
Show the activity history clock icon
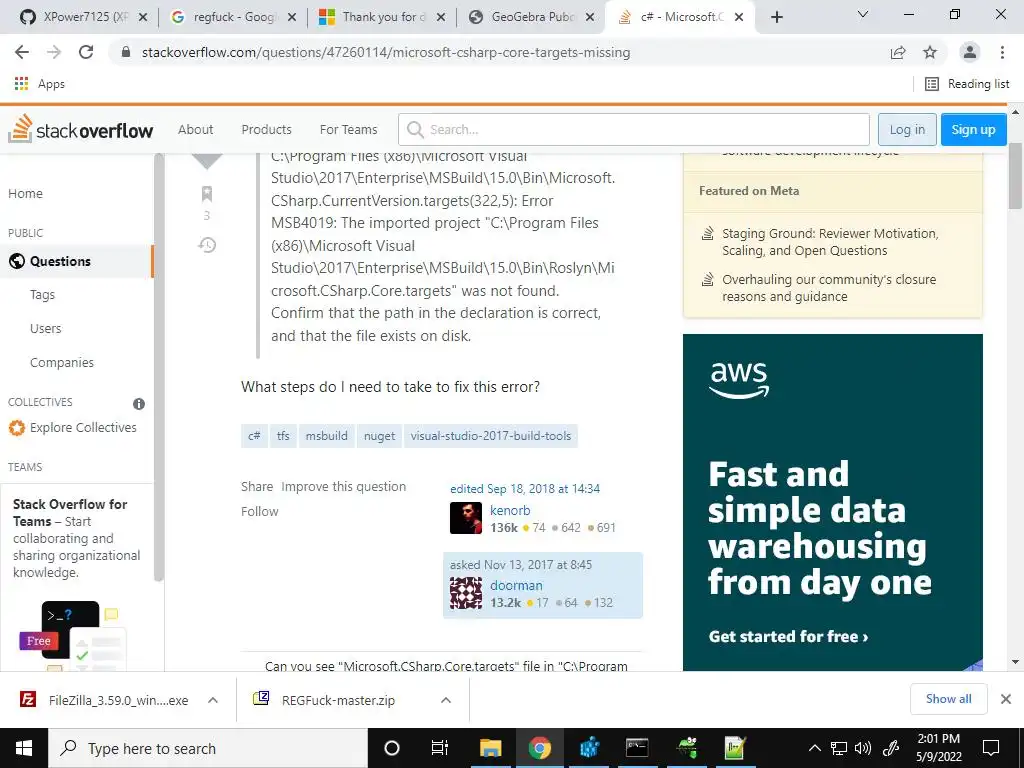[x=206, y=245]
